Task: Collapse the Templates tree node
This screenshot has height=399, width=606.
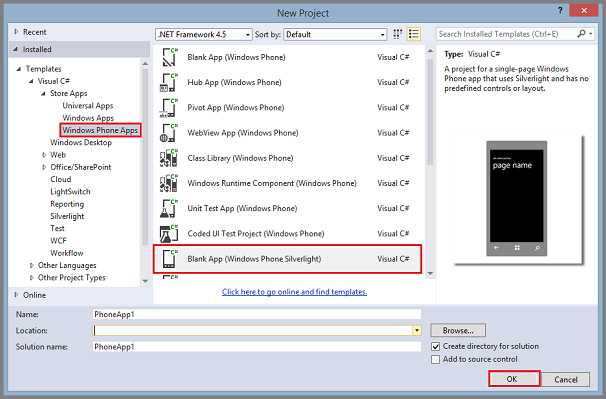Action: click(x=19, y=69)
